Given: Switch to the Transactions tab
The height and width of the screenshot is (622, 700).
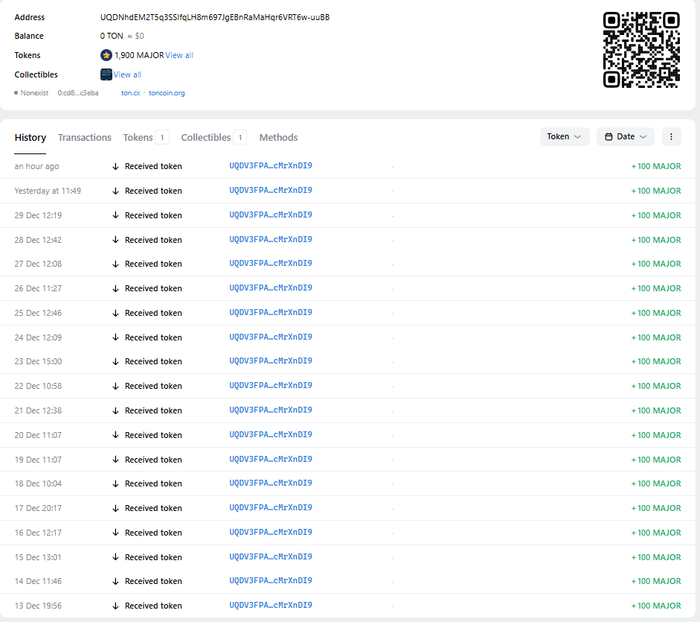Looking at the screenshot, I should [x=84, y=138].
